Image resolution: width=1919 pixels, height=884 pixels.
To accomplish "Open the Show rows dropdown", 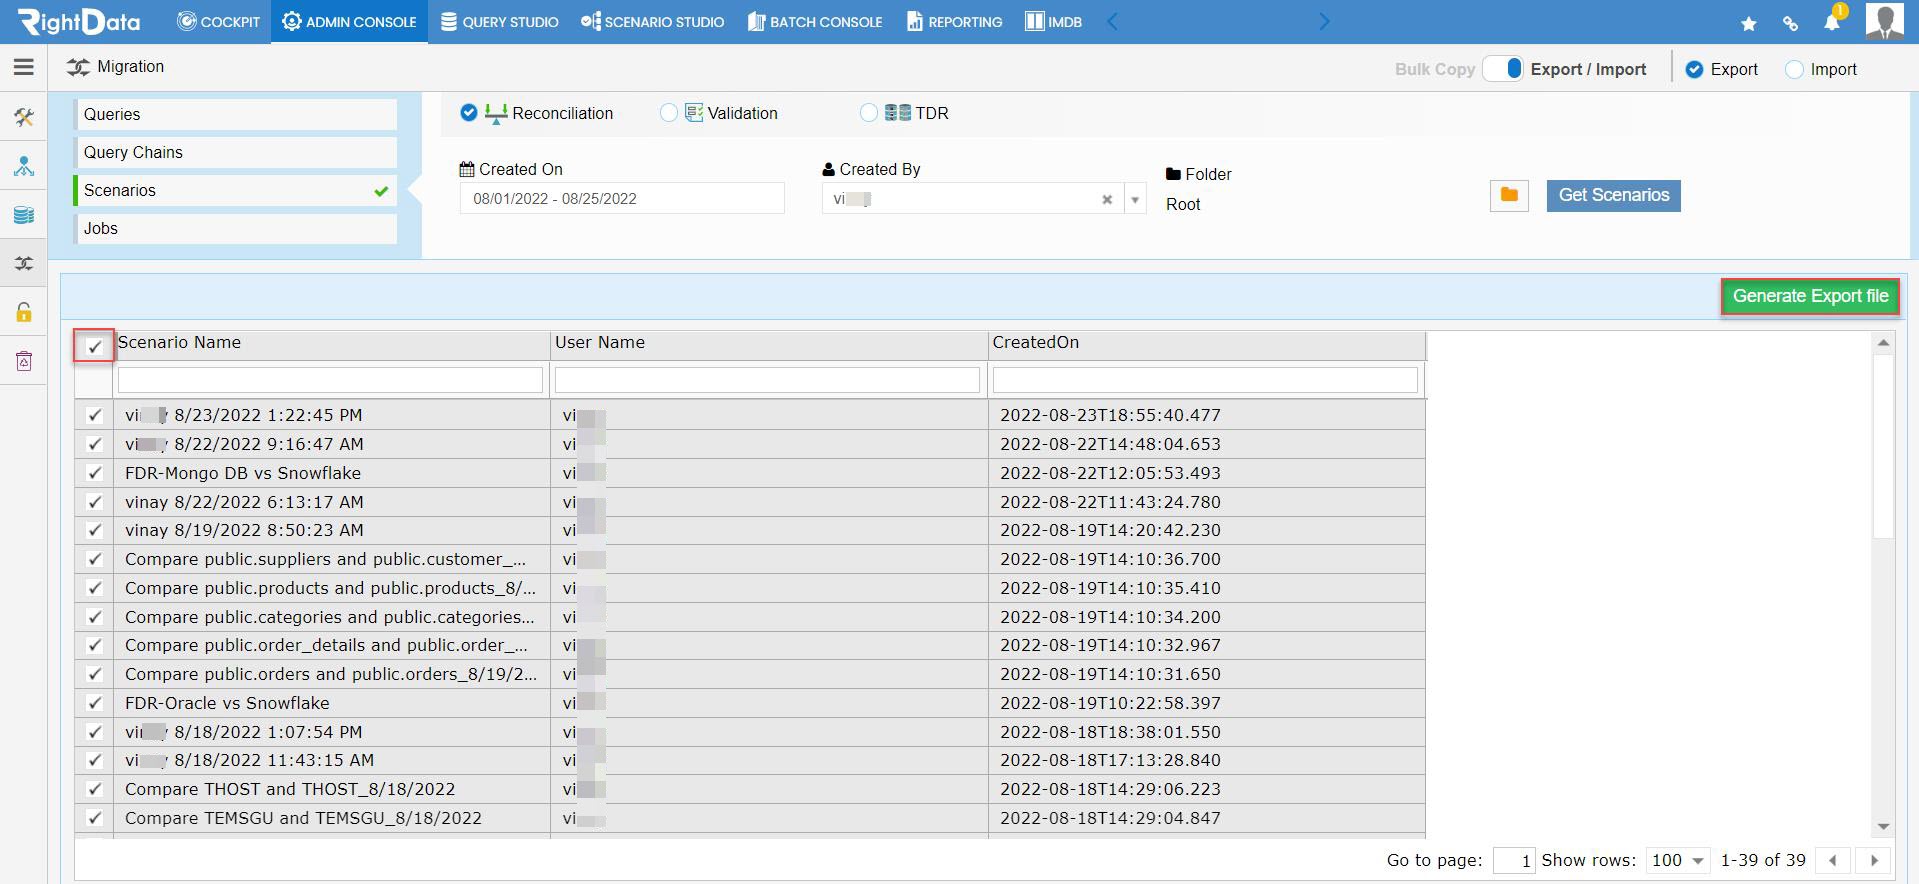I will point(1677,860).
